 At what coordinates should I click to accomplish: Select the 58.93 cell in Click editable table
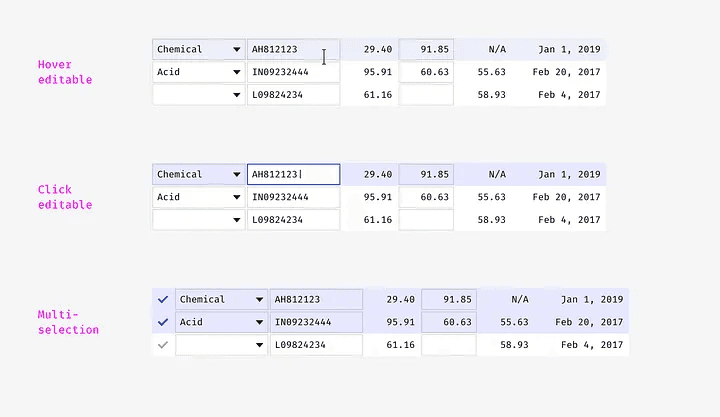click(492, 220)
